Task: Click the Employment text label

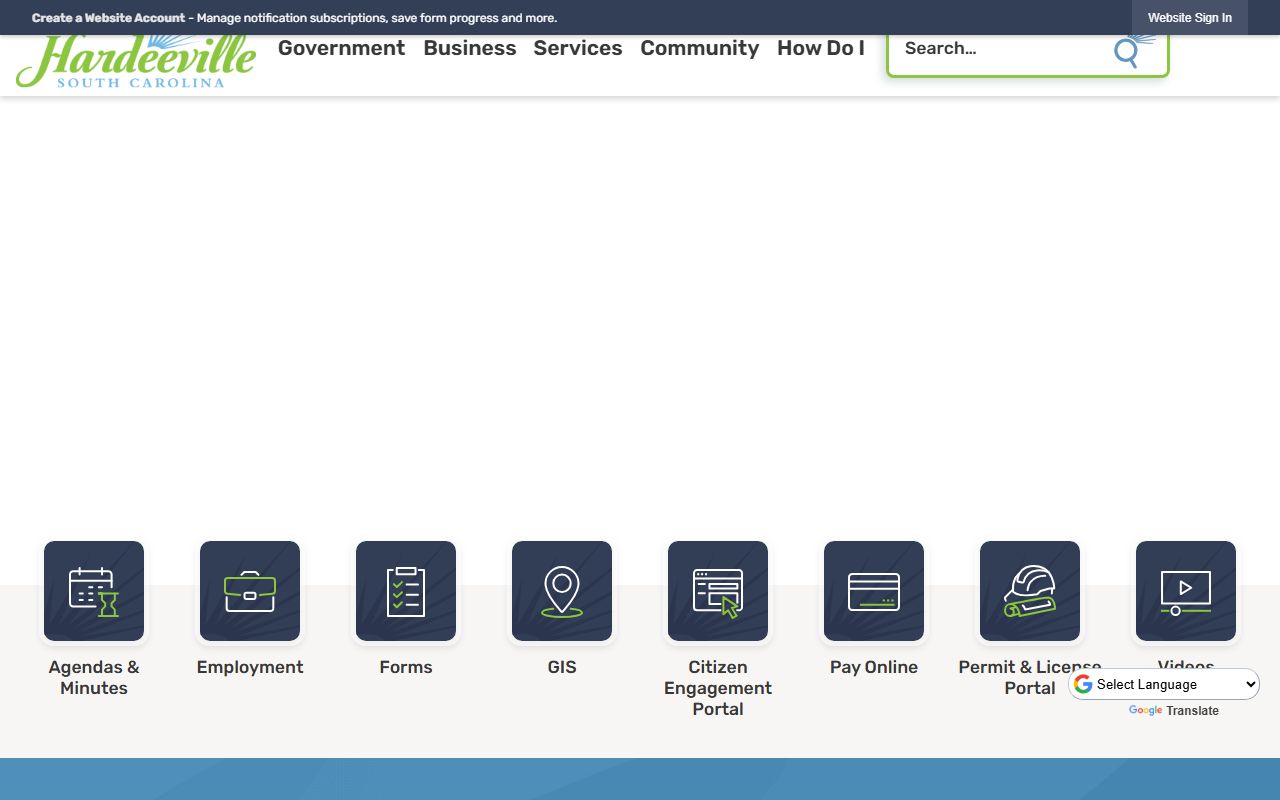Action: tap(250, 667)
